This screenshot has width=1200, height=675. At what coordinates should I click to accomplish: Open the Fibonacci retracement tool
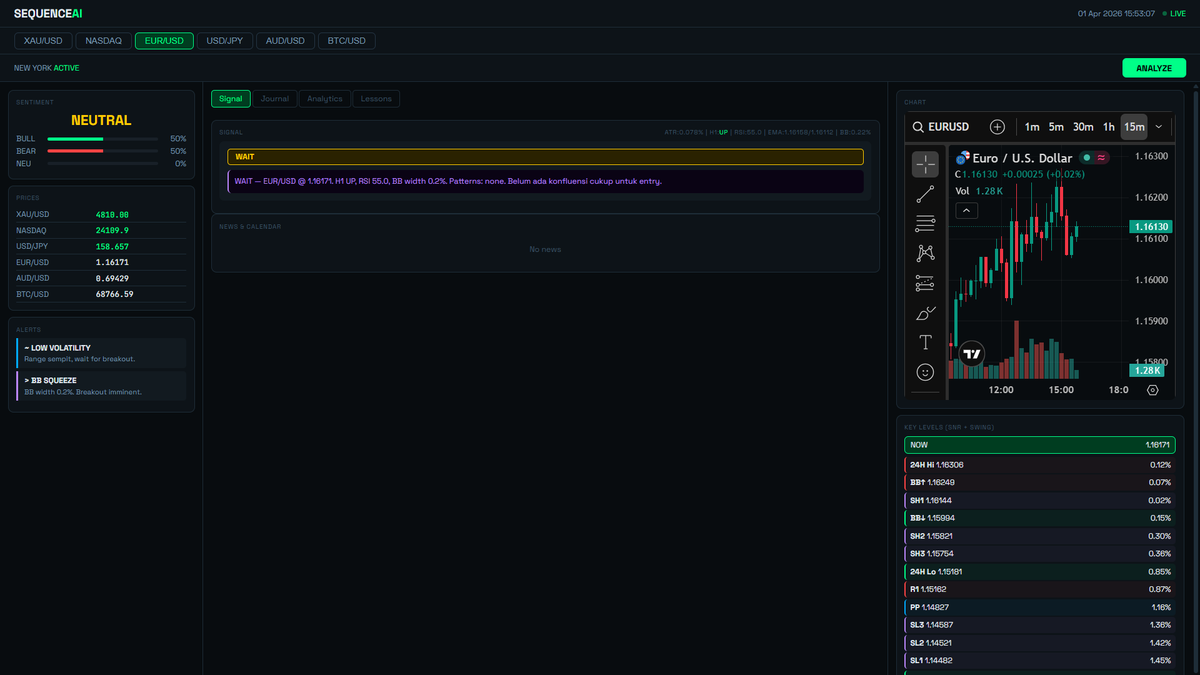(x=925, y=224)
